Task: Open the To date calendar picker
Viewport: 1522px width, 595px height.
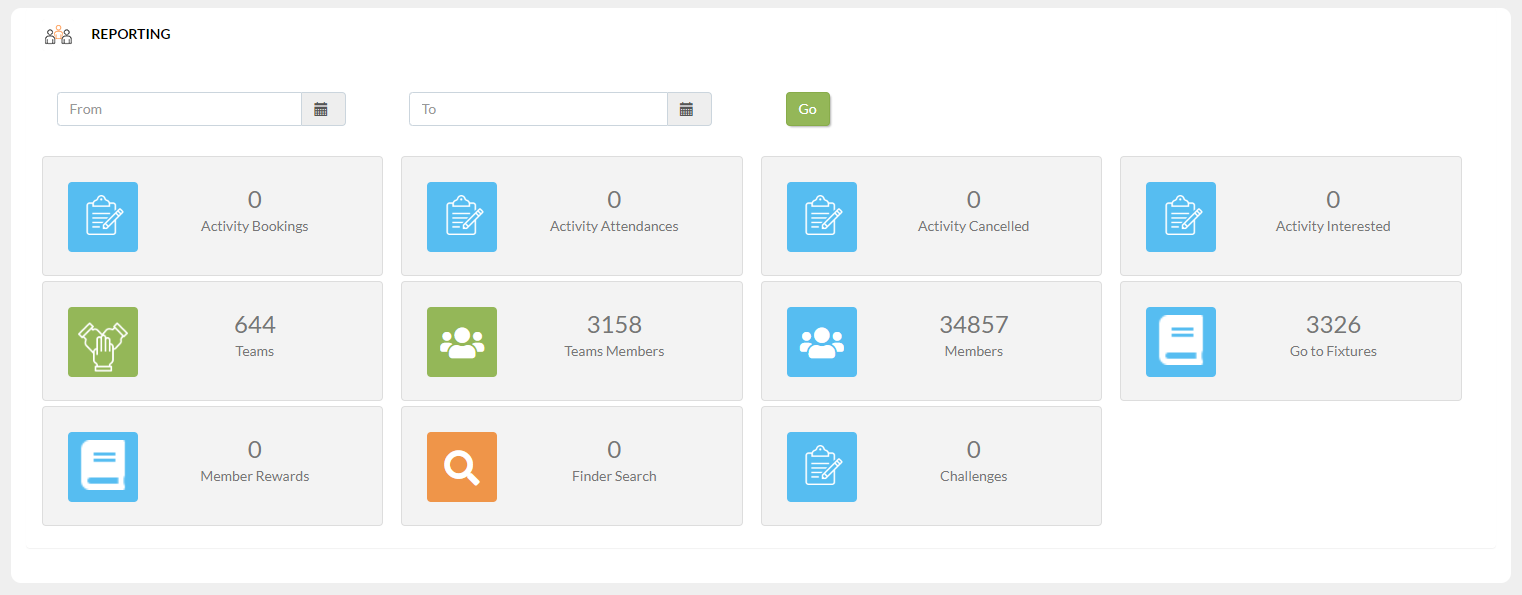Action: coord(689,109)
